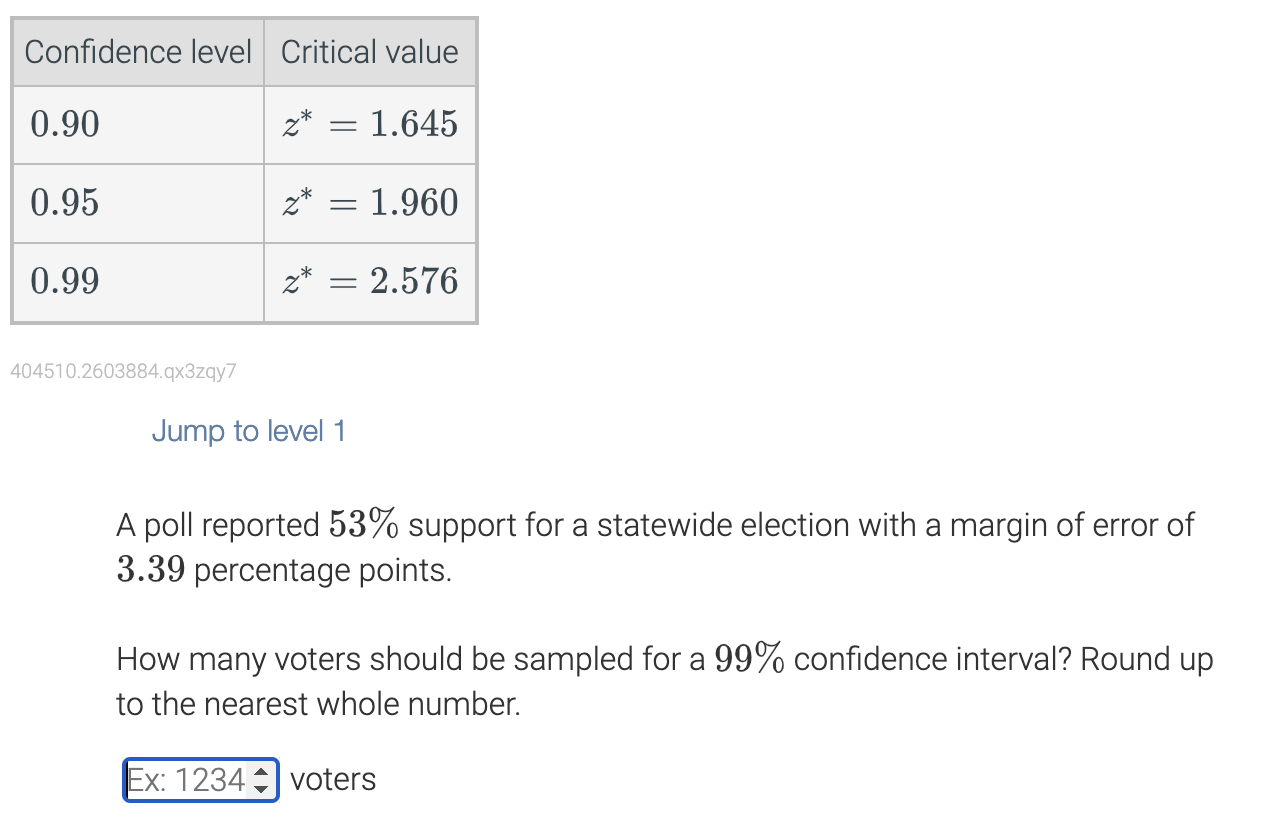Select the example text in the answer field
This screenshot has width=1284, height=832.
(x=185, y=779)
